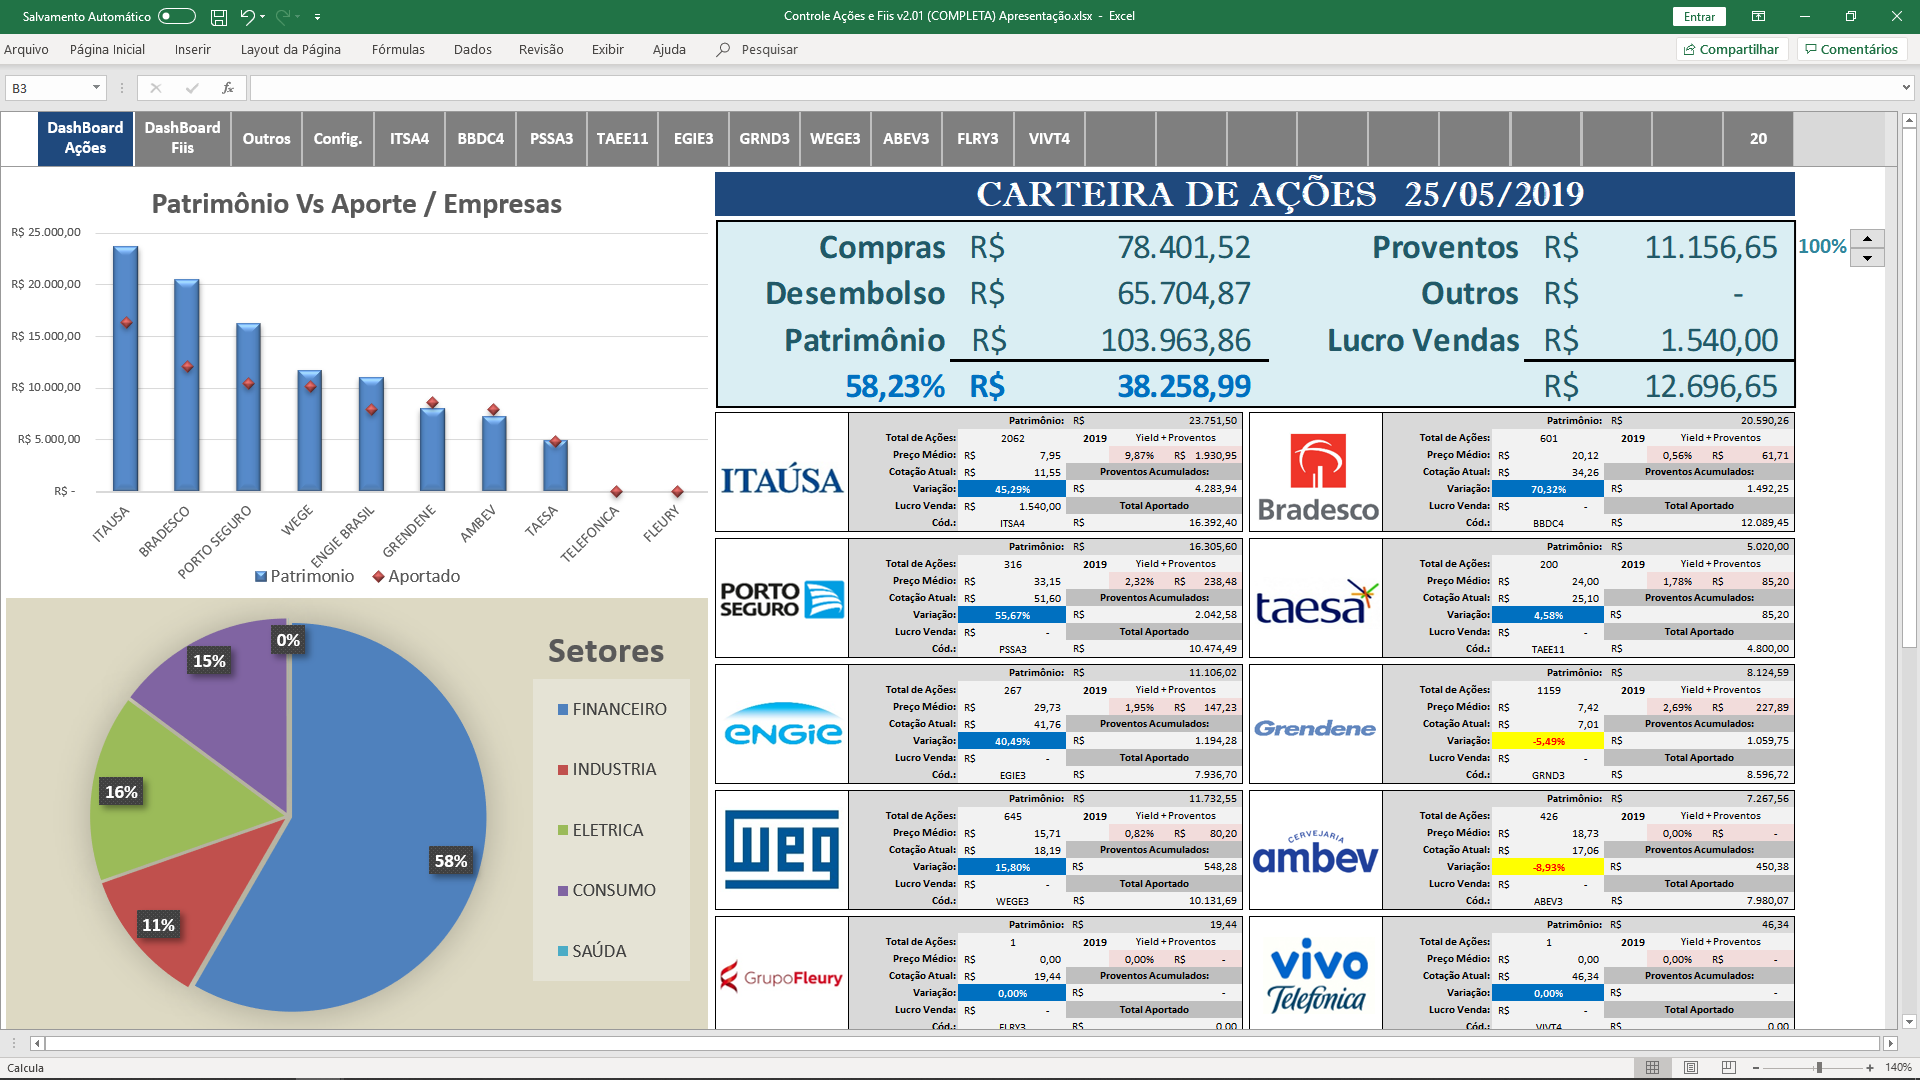Click the Ambev logo
The height and width of the screenshot is (1080, 1920).
coord(1315,852)
